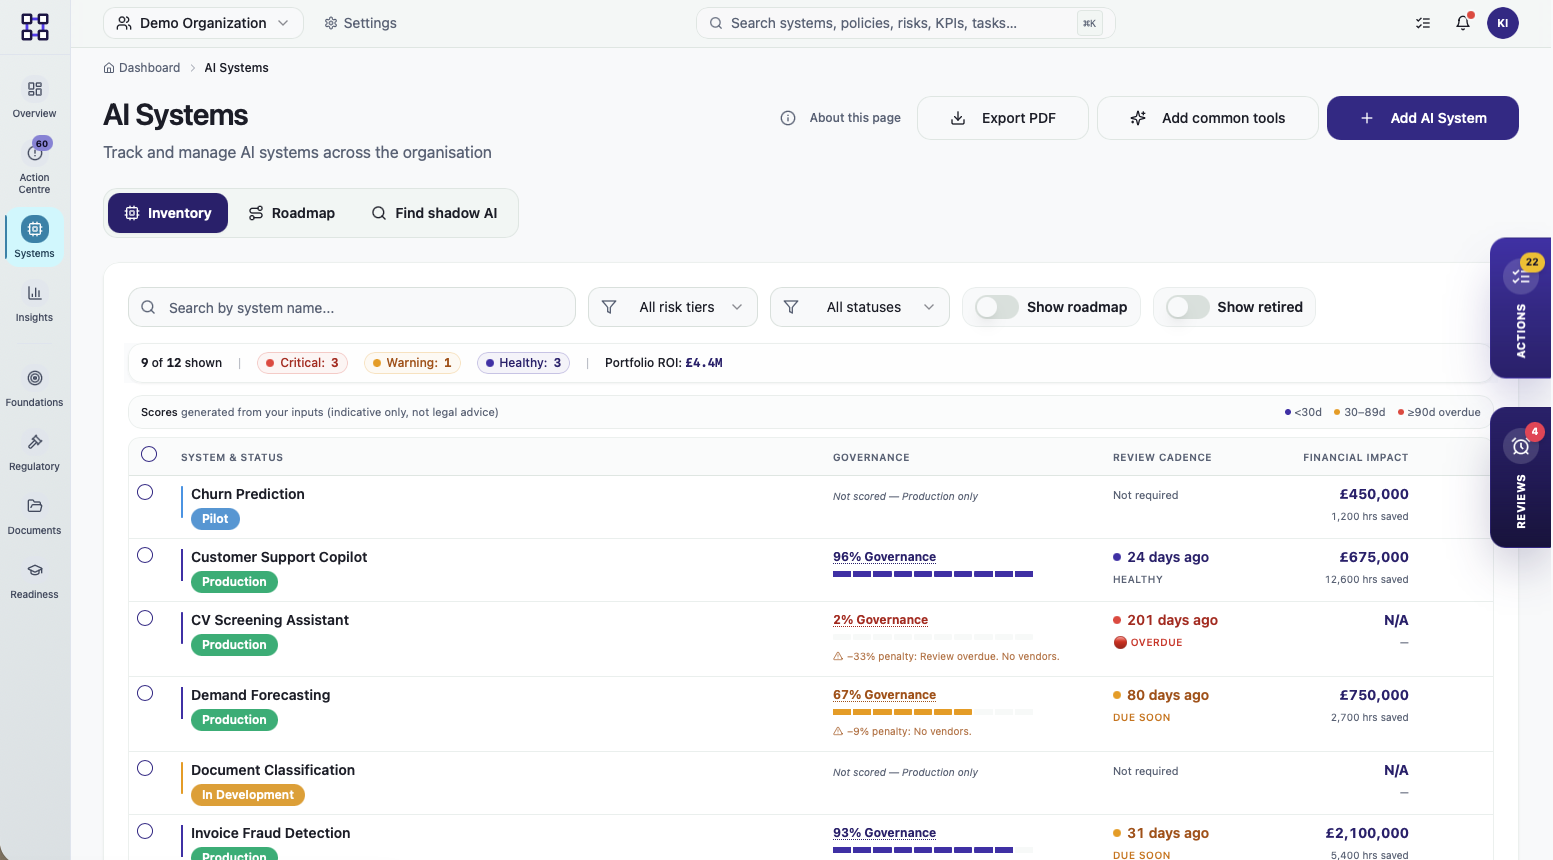The height and width of the screenshot is (860, 1553).
Task: Open Regulatory in the sidebar
Action: (x=35, y=452)
